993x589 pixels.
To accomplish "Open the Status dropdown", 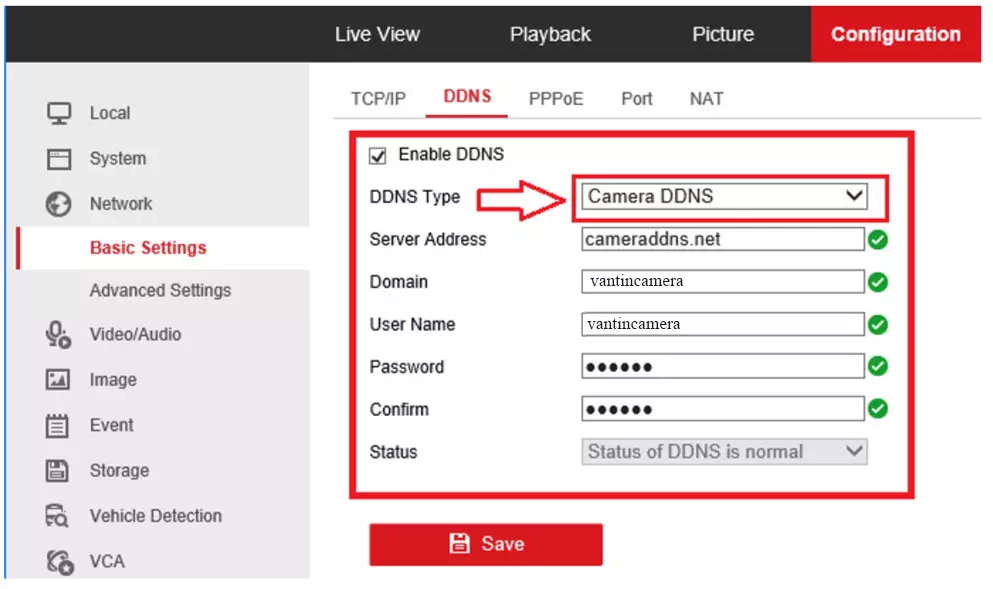I will tap(724, 452).
